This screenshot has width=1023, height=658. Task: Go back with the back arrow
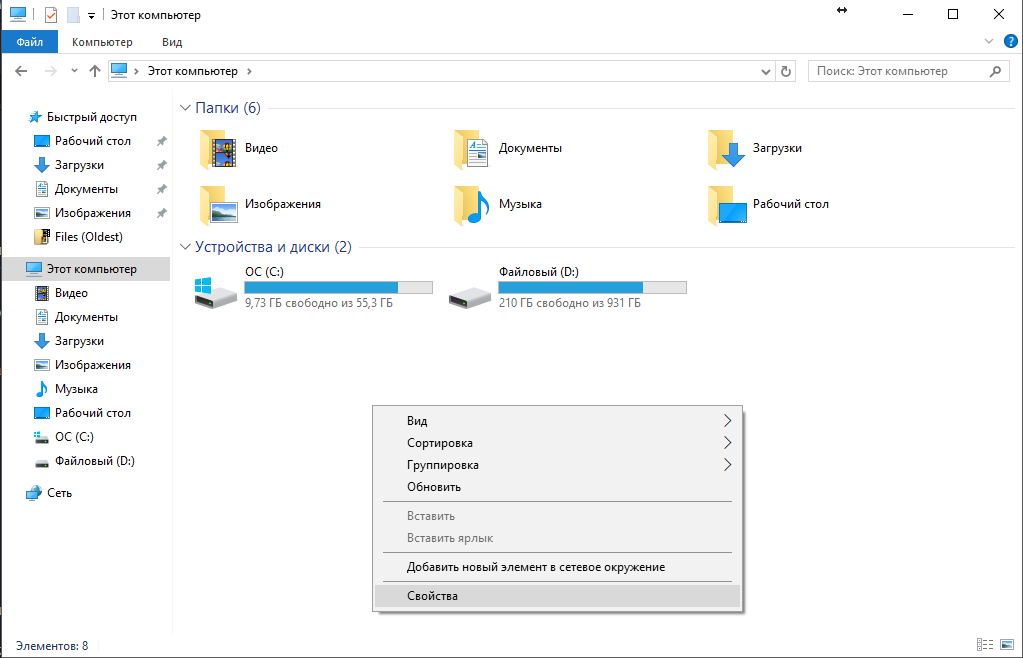pos(21,71)
